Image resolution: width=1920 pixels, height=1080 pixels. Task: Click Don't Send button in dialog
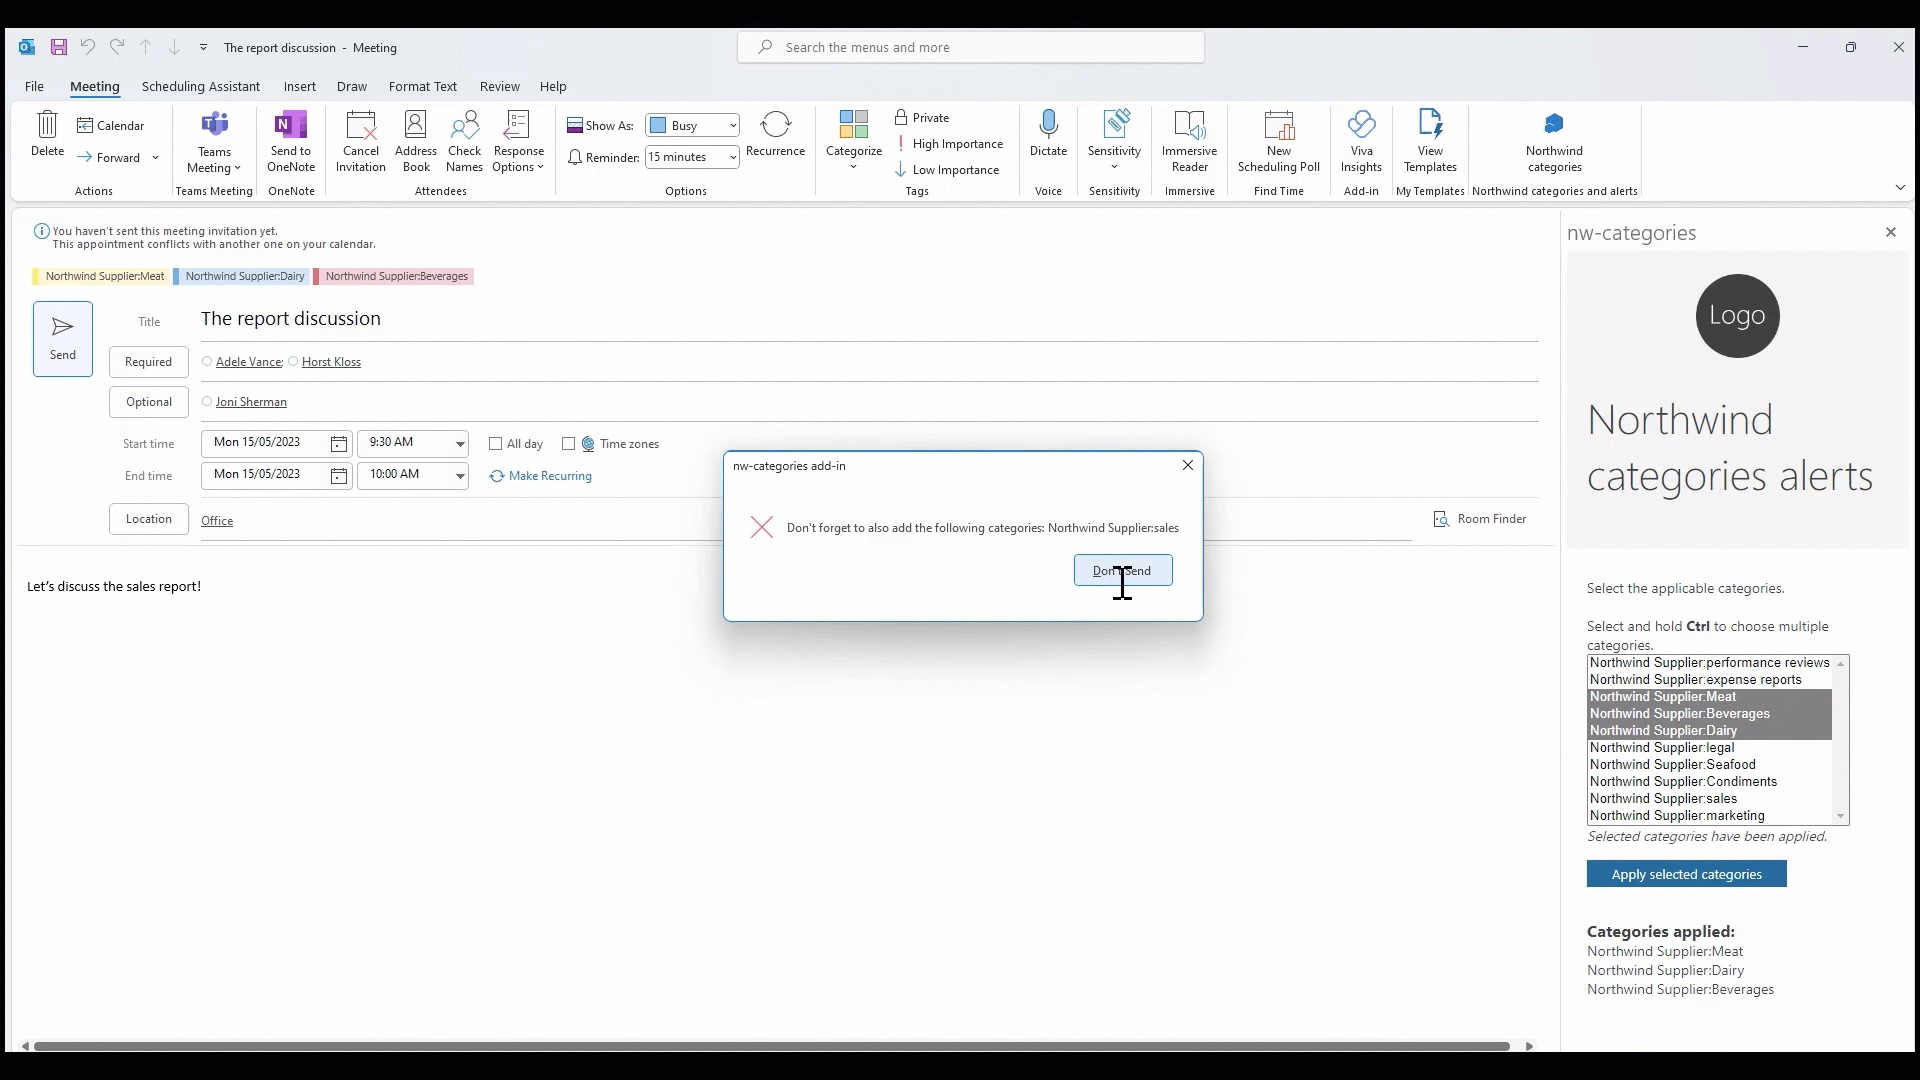click(x=1122, y=570)
